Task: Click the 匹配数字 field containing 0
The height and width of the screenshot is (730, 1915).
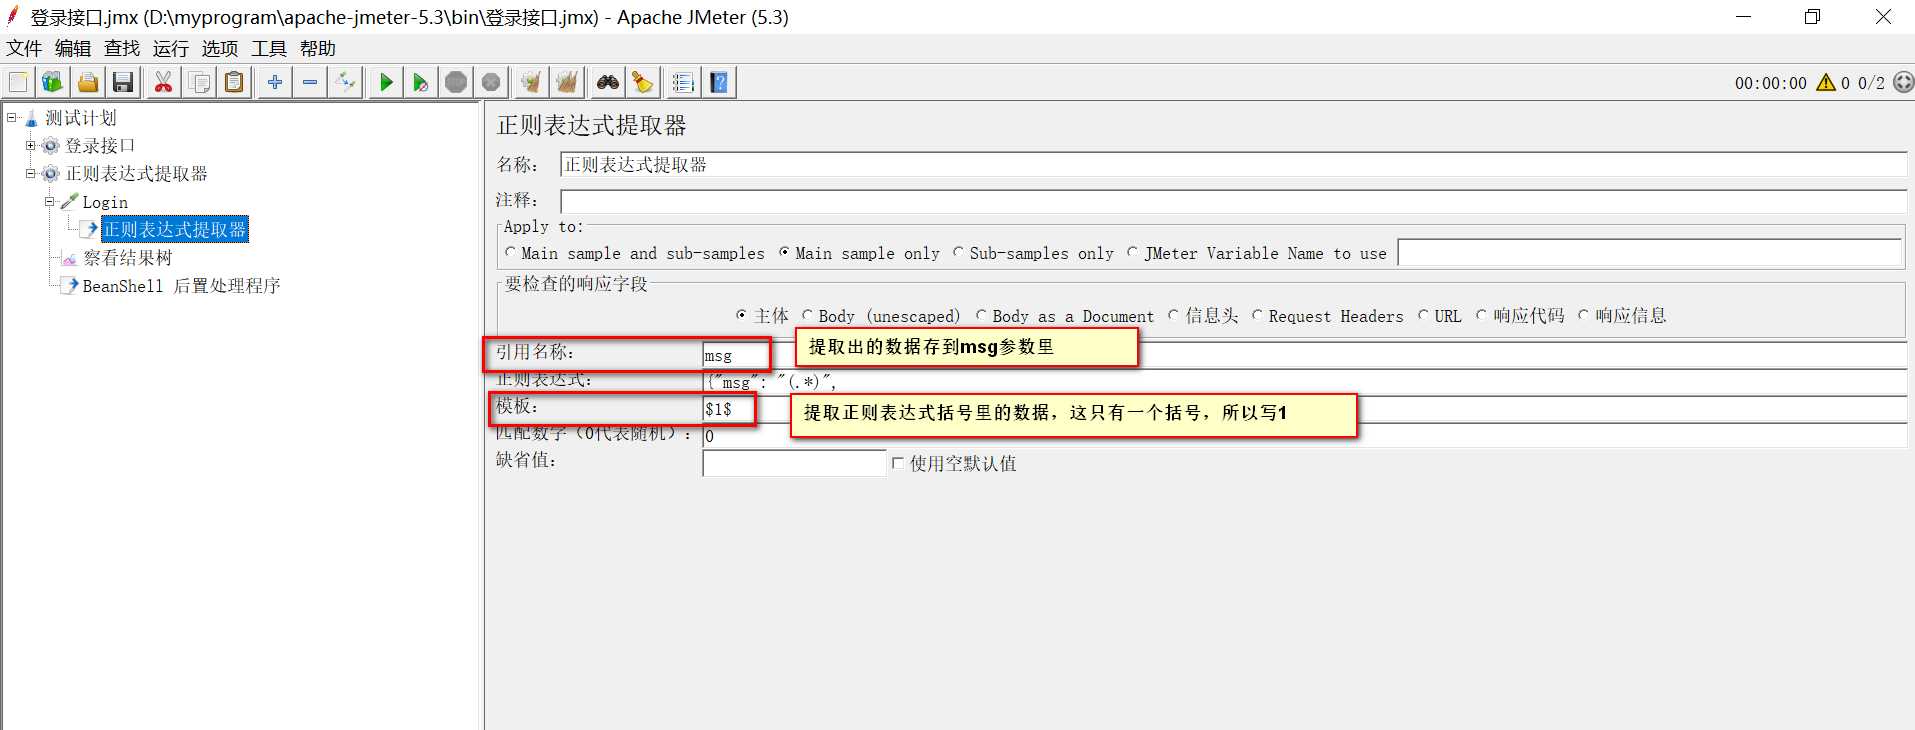Action: [1304, 436]
